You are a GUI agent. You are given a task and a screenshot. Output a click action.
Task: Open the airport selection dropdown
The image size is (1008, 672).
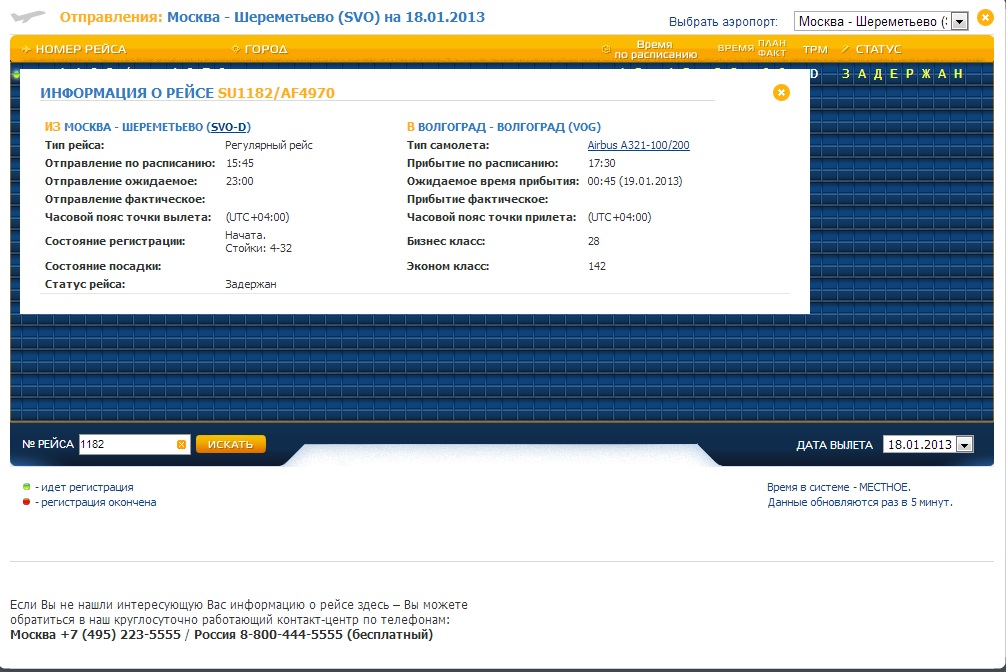tap(959, 21)
